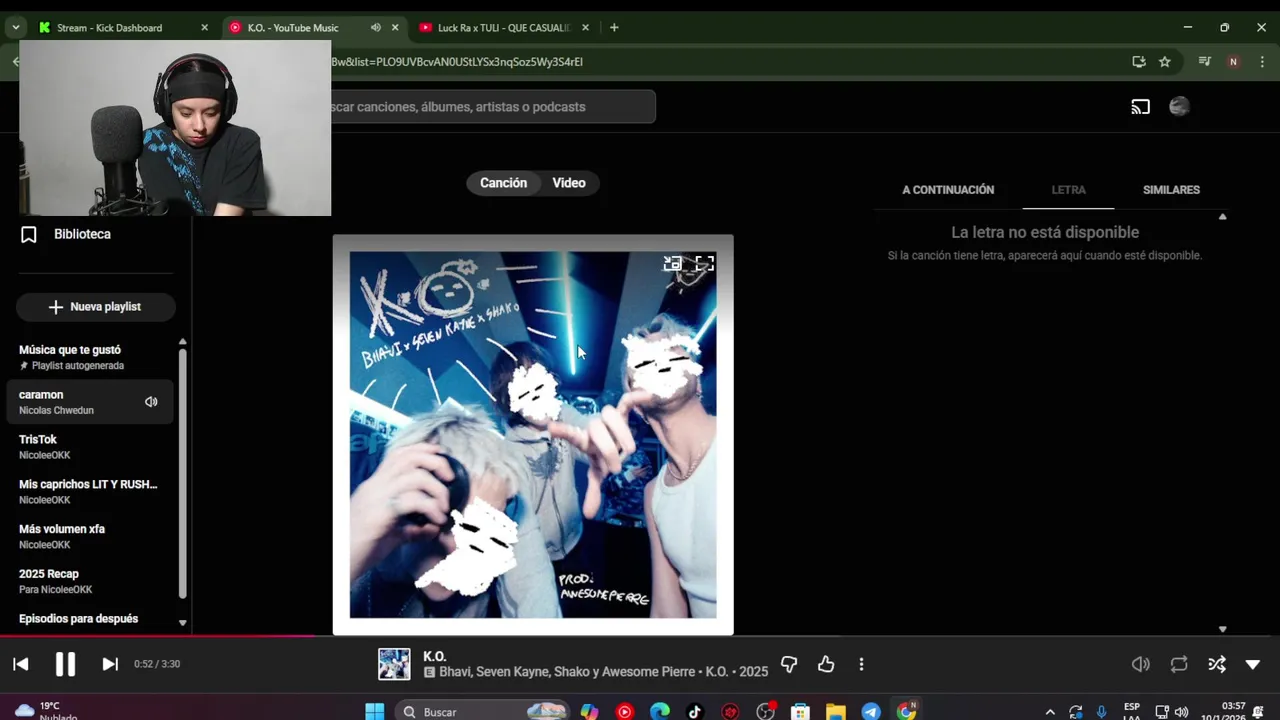
Task: Open Telegram from the taskbar
Action: [x=871, y=712]
